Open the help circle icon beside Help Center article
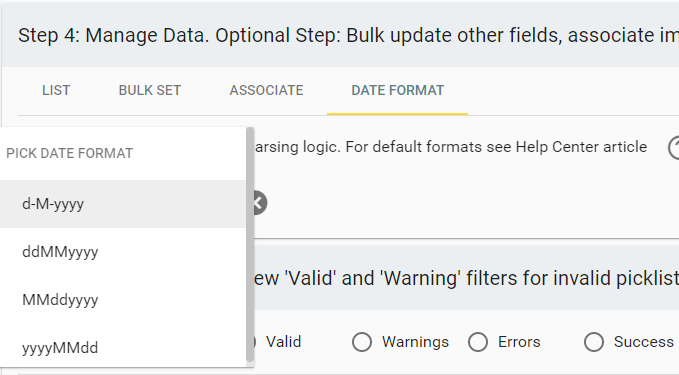The height and width of the screenshot is (375, 679). click(x=674, y=148)
